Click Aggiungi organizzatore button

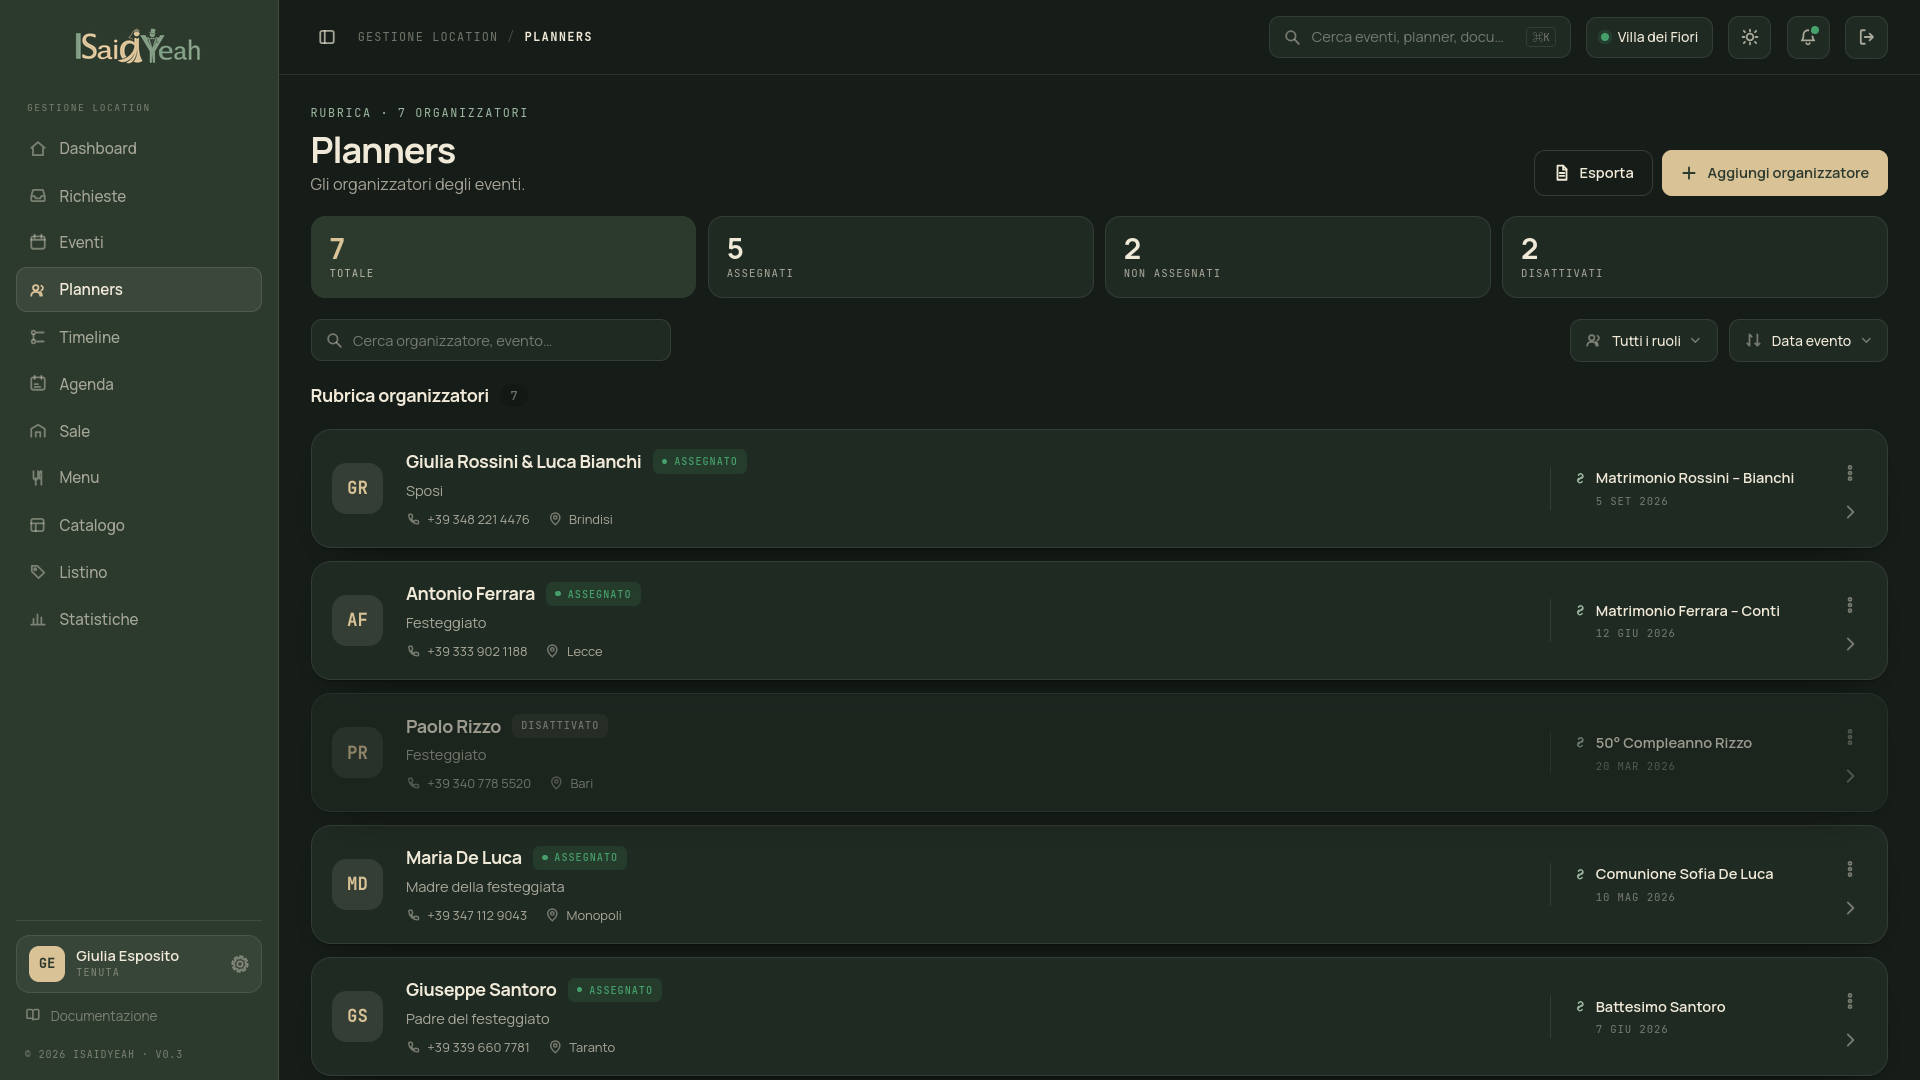click(x=1774, y=173)
